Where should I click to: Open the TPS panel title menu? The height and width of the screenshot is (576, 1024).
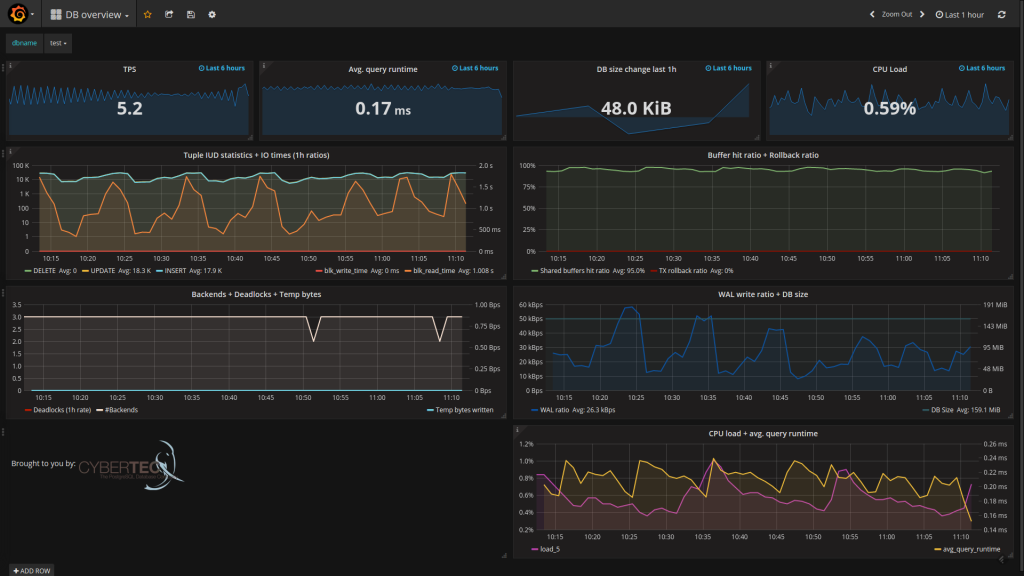point(129,69)
